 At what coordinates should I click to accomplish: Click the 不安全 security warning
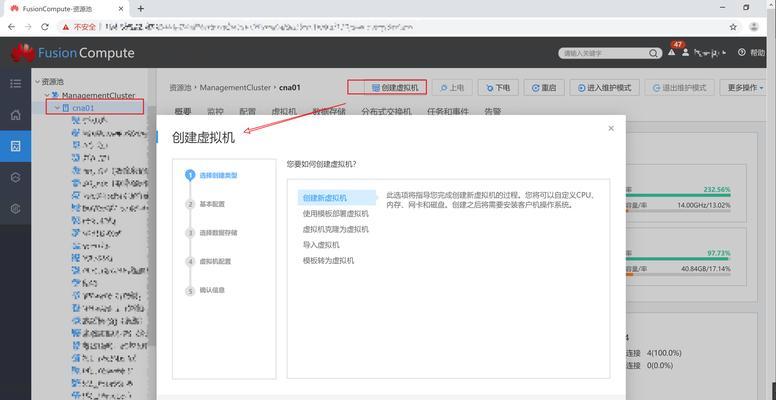click(79, 27)
